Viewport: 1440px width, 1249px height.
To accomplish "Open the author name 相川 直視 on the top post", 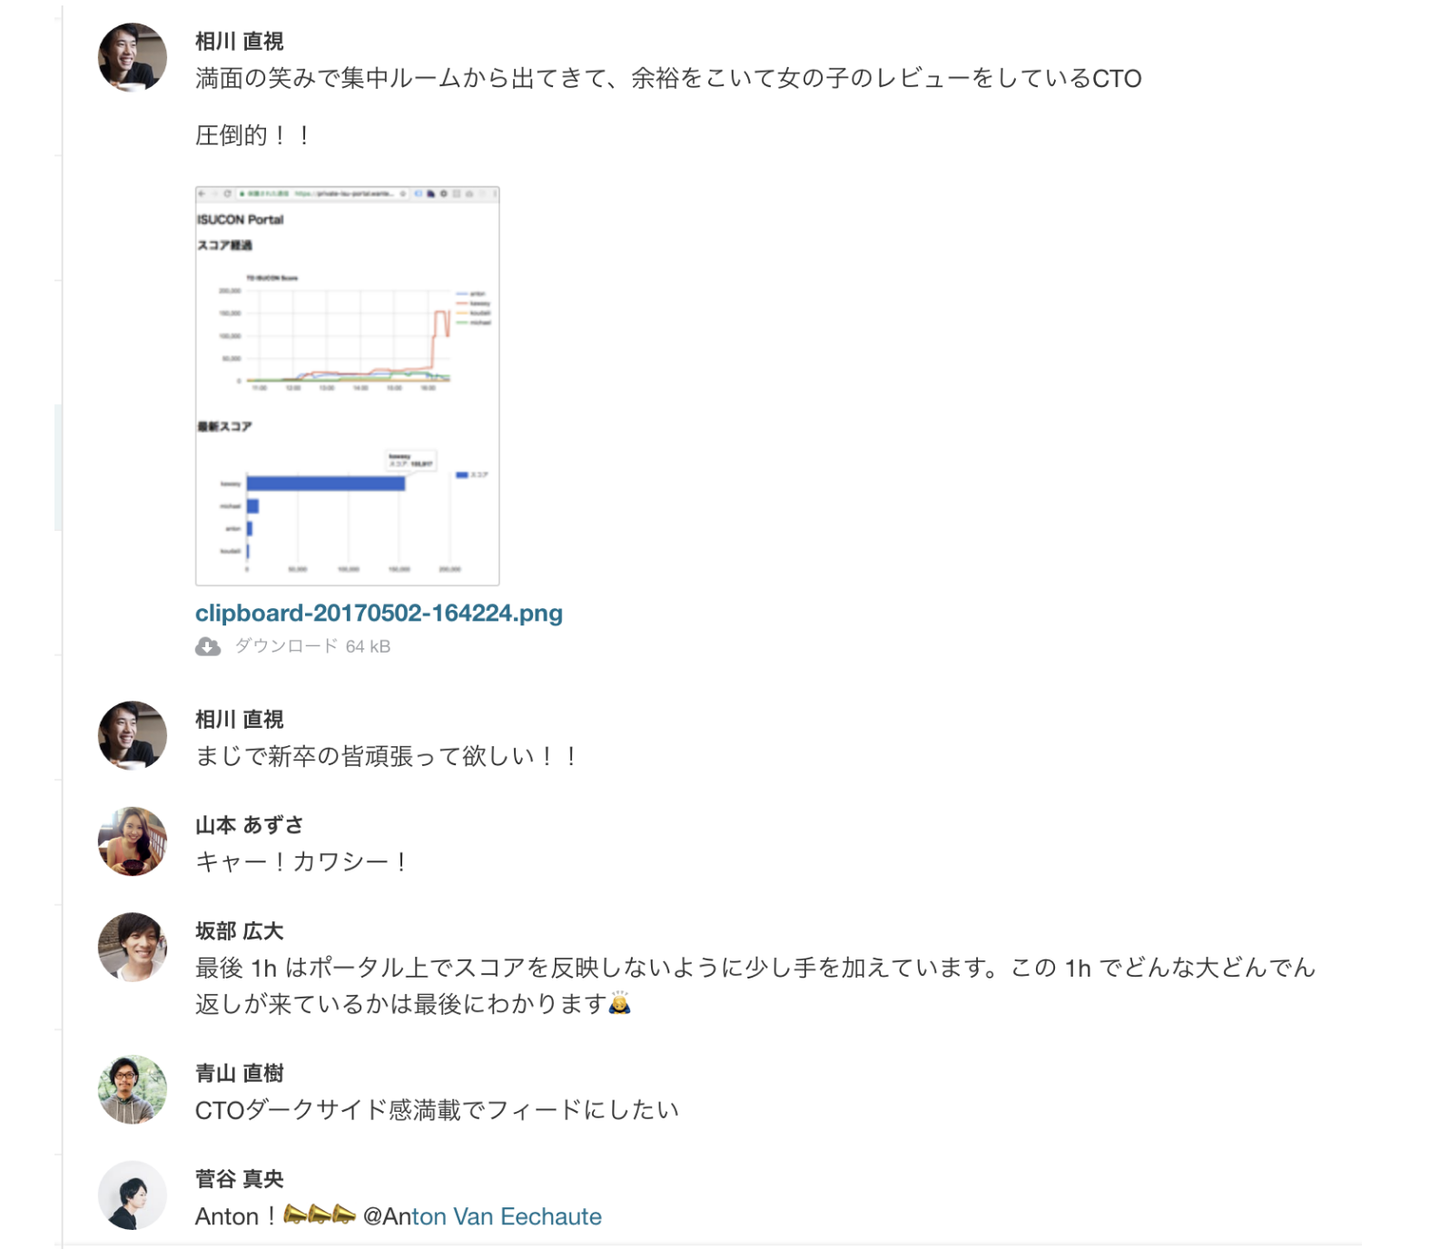I will (x=239, y=41).
